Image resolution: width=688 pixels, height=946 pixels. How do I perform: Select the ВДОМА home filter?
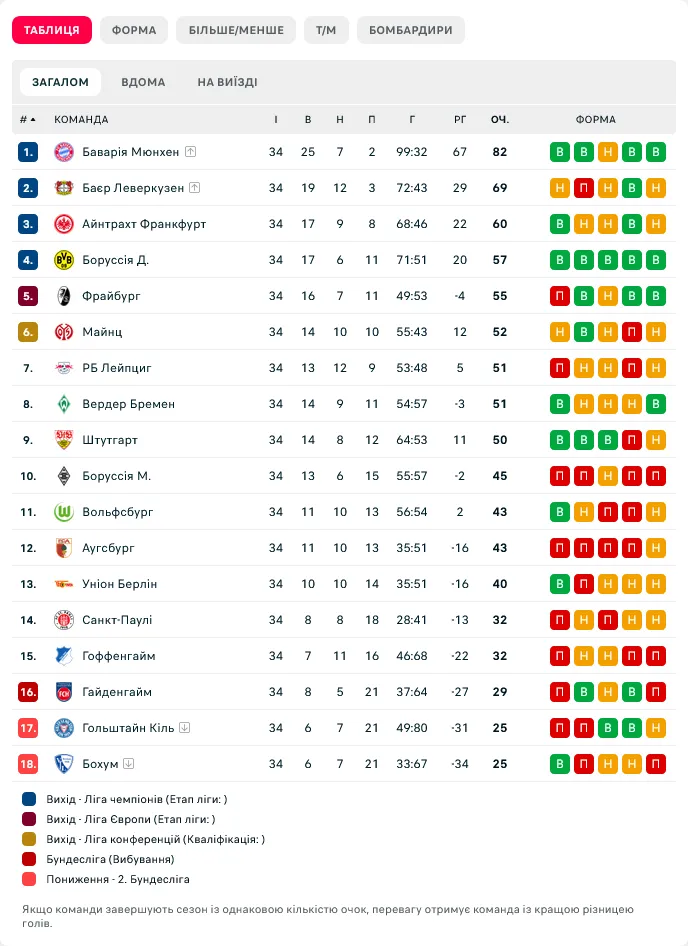click(x=143, y=82)
